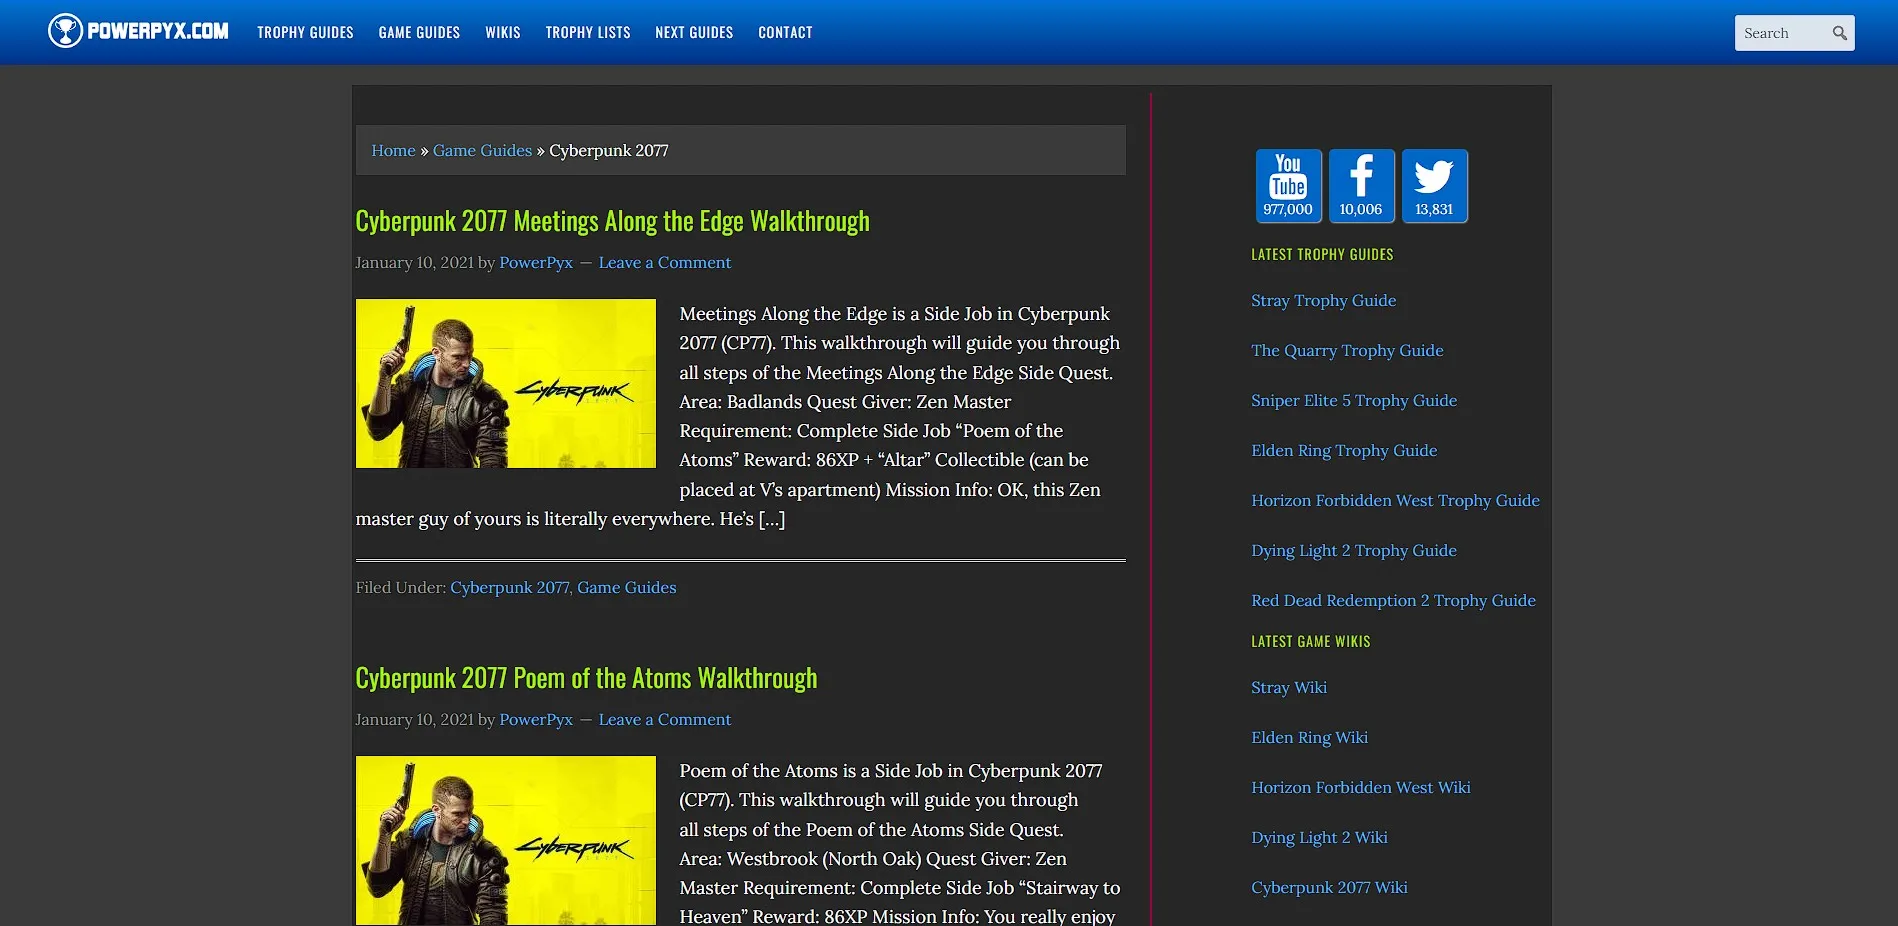Open the Next Guides menu

click(694, 32)
